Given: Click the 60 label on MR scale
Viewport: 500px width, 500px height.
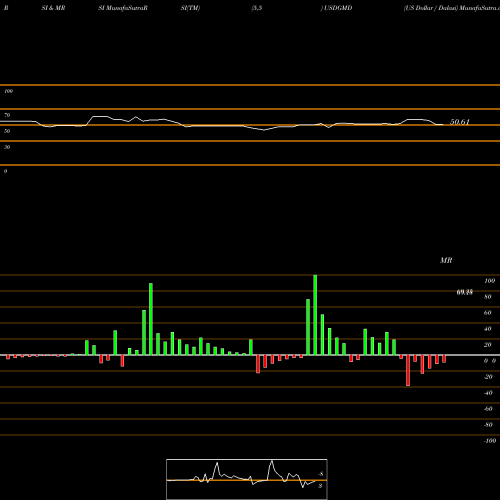Looking at the screenshot, I should (x=488, y=313).
